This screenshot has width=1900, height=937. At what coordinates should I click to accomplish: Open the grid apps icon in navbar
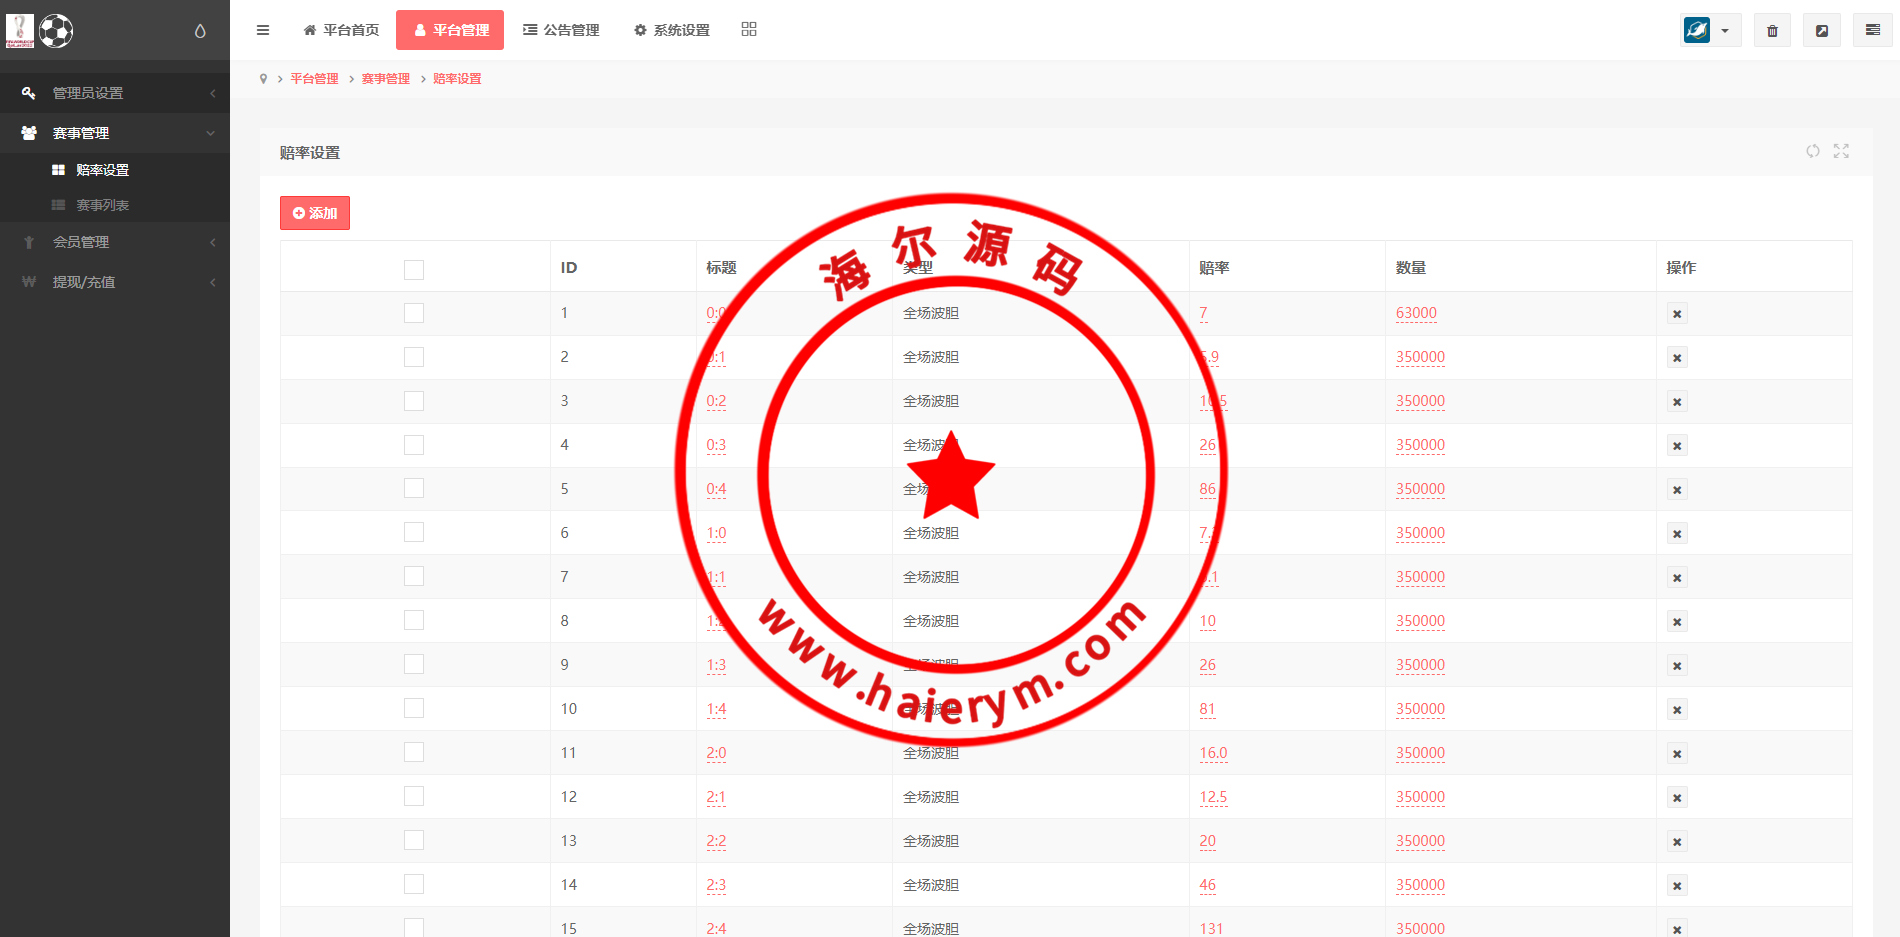click(x=749, y=30)
